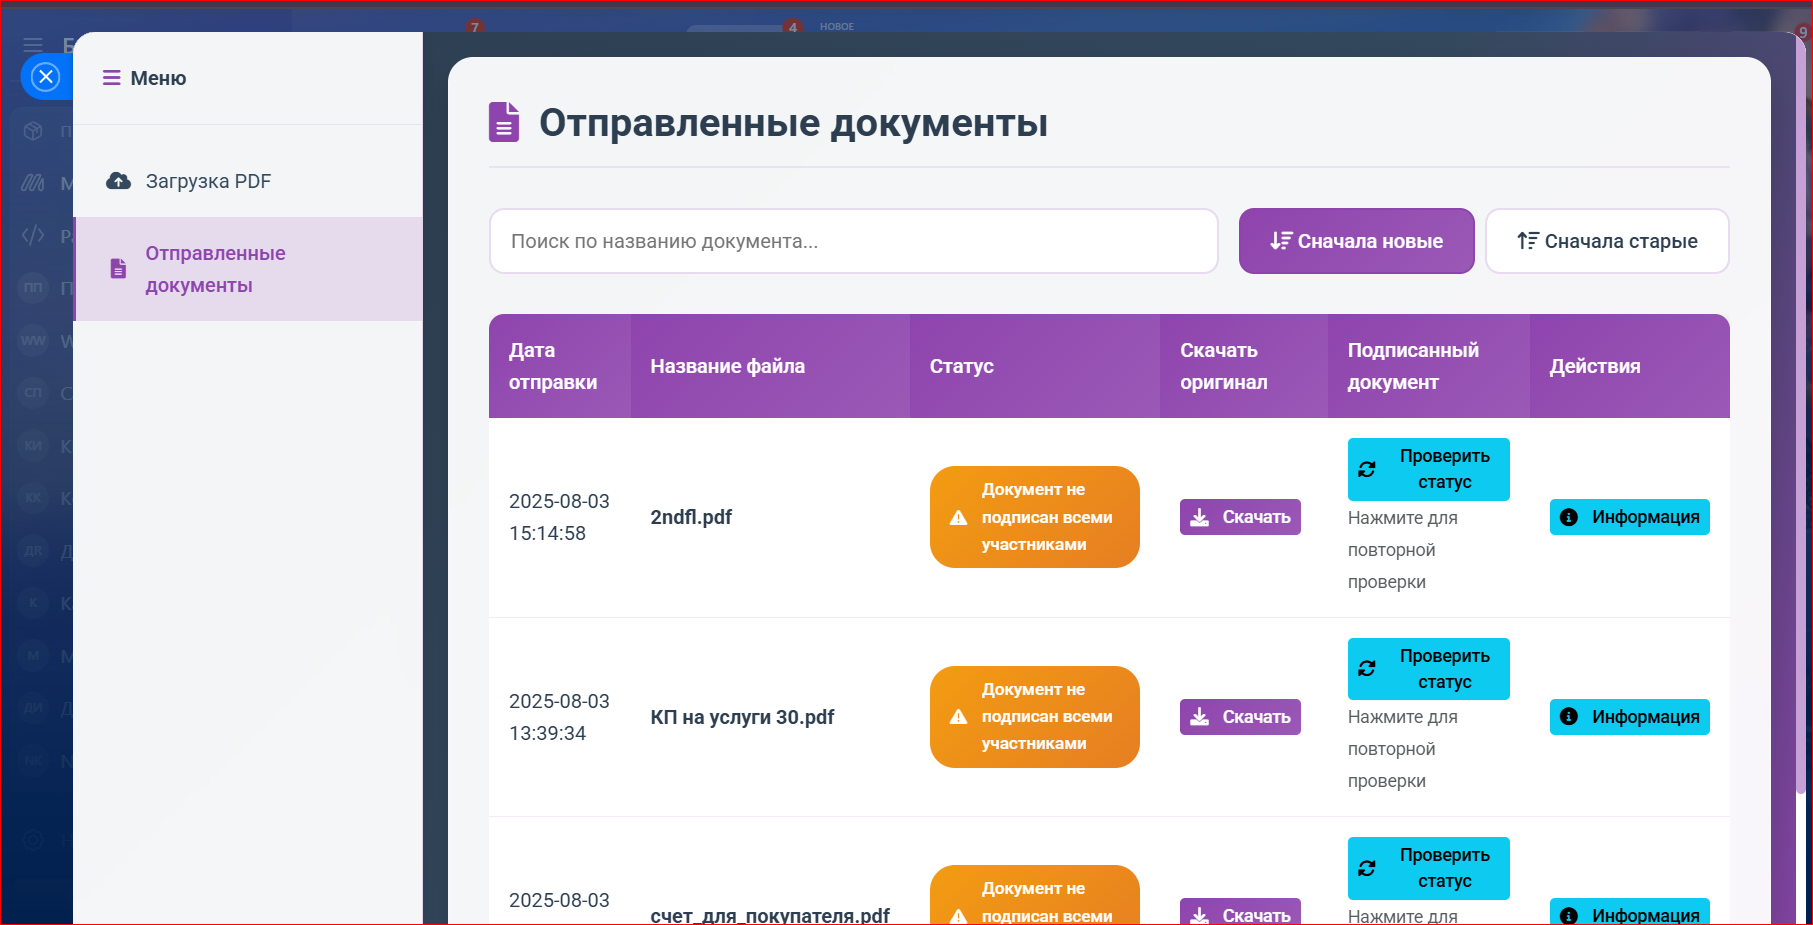Click the file name 2ndfl.pdf
This screenshot has height=925, width=1813.
coord(691,517)
